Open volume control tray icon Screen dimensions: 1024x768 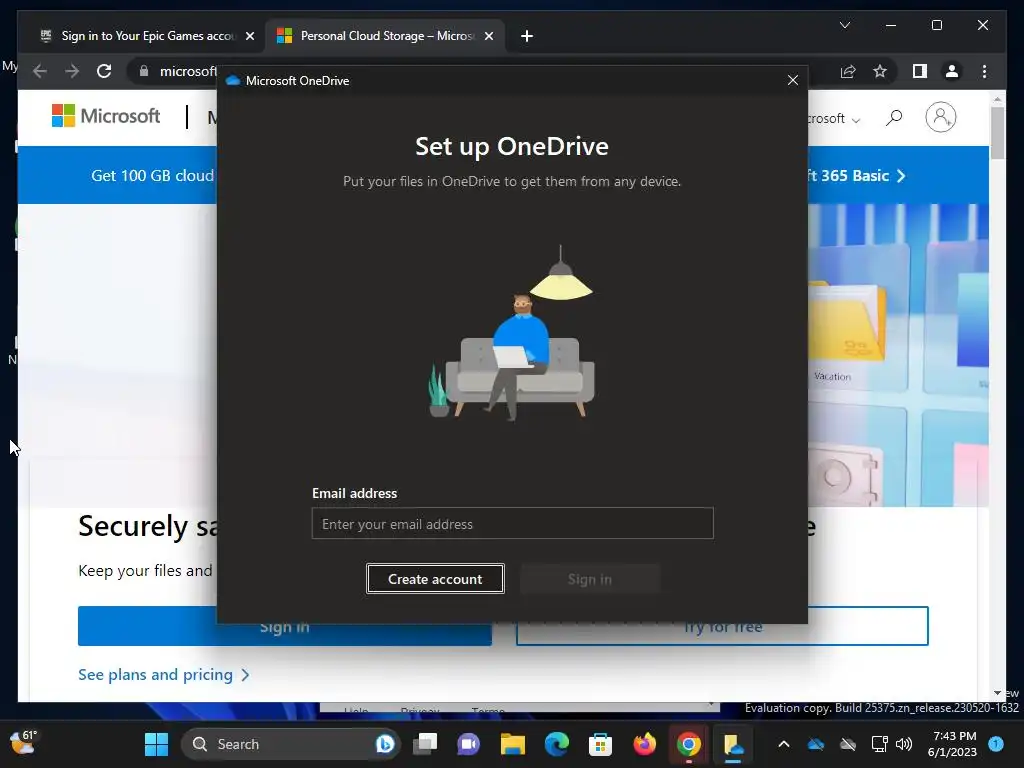tap(904, 744)
